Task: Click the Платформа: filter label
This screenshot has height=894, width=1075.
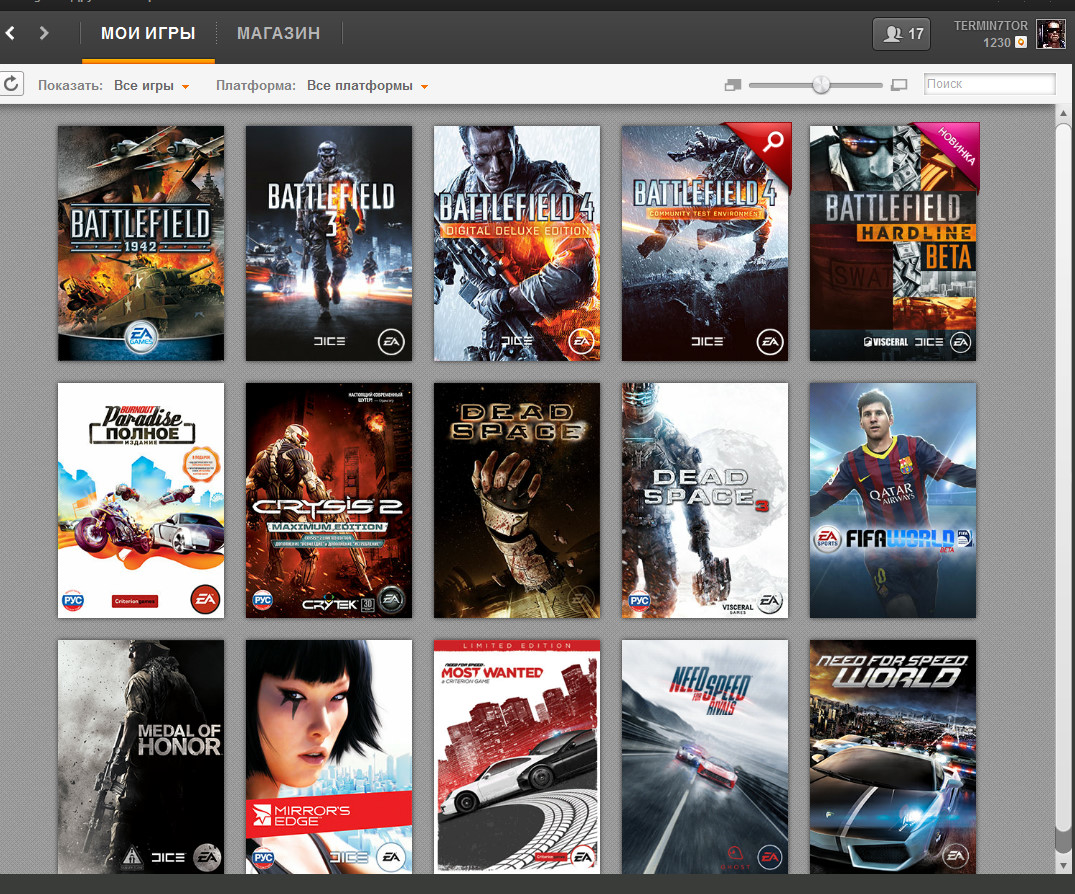Action: click(x=256, y=86)
